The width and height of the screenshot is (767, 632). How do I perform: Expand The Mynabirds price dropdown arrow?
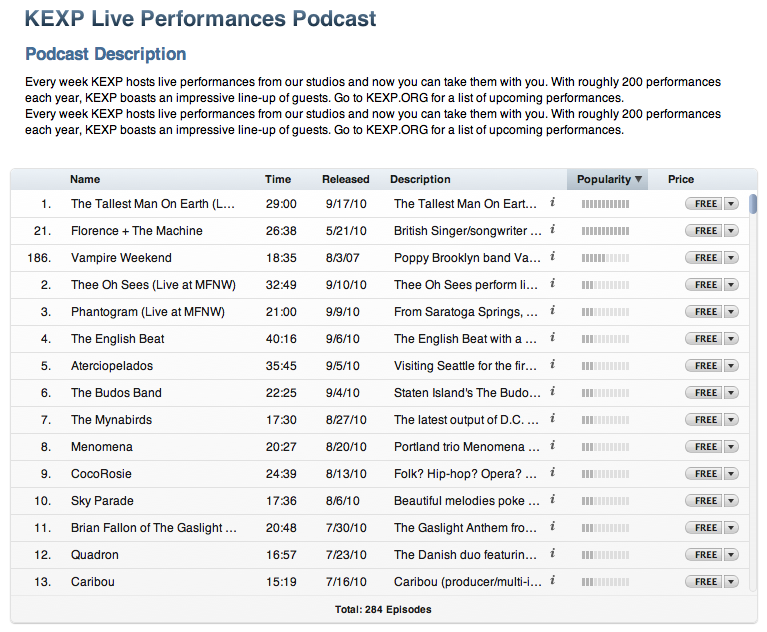pos(731,420)
